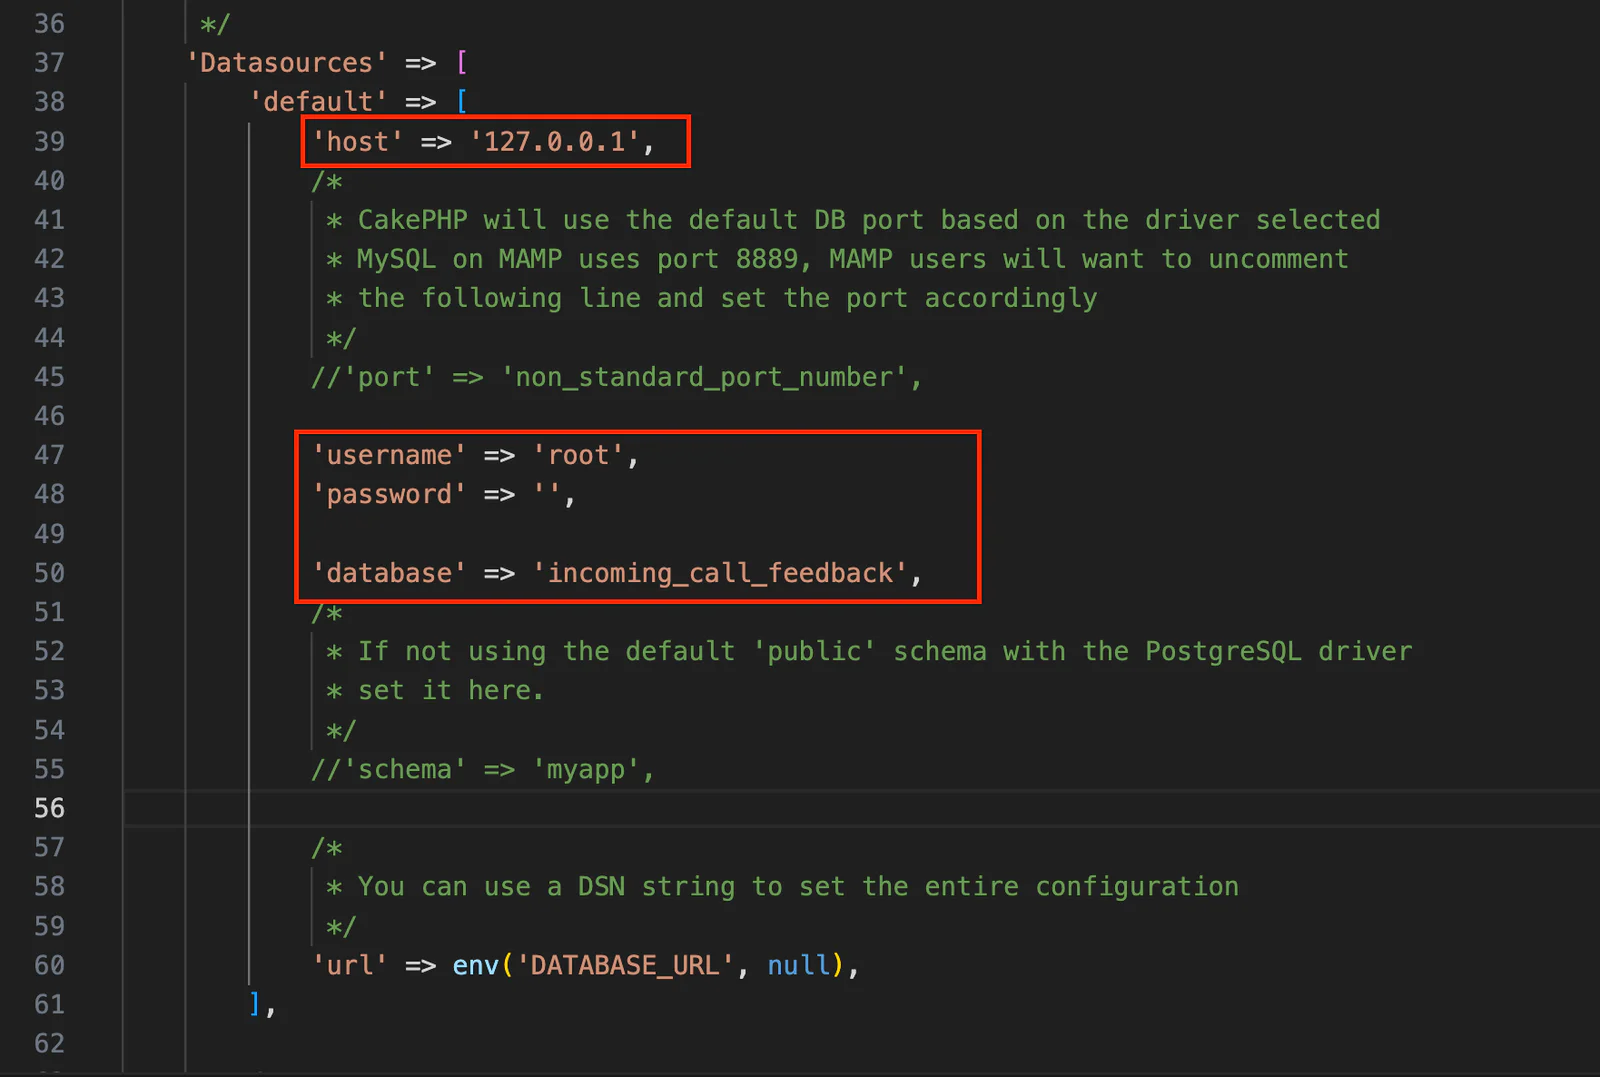Click the 'host' key
The width and height of the screenshot is (1600, 1077).
click(x=357, y=142)
